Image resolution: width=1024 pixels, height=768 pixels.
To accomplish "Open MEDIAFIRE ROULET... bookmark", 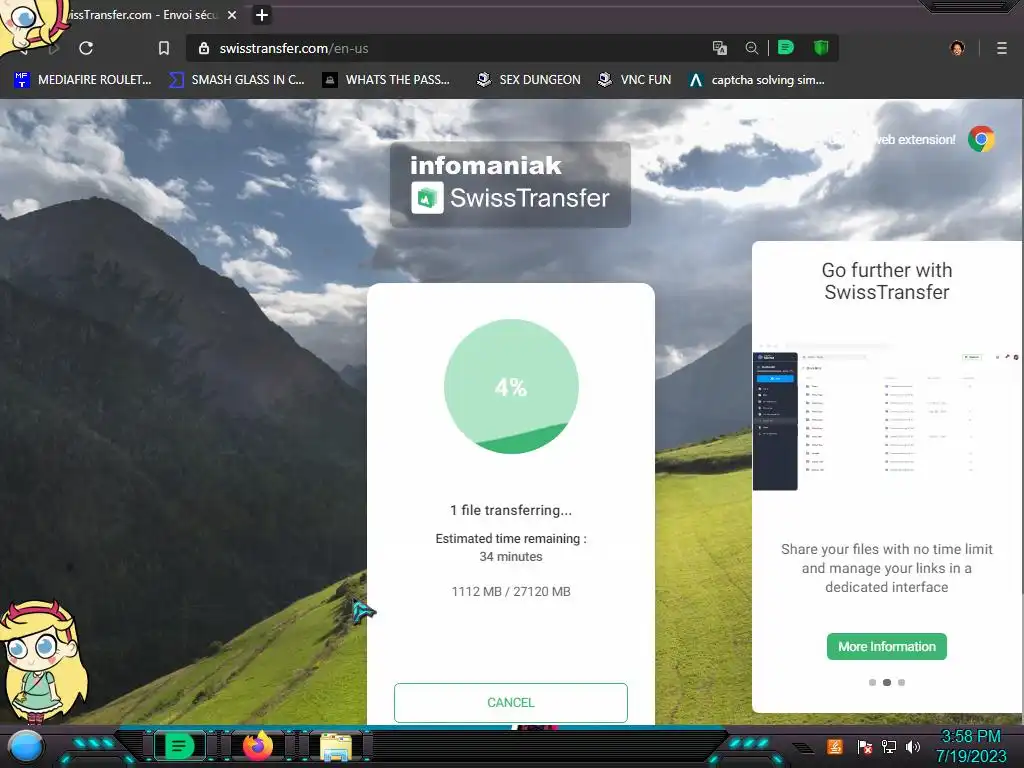I will 82,80.
